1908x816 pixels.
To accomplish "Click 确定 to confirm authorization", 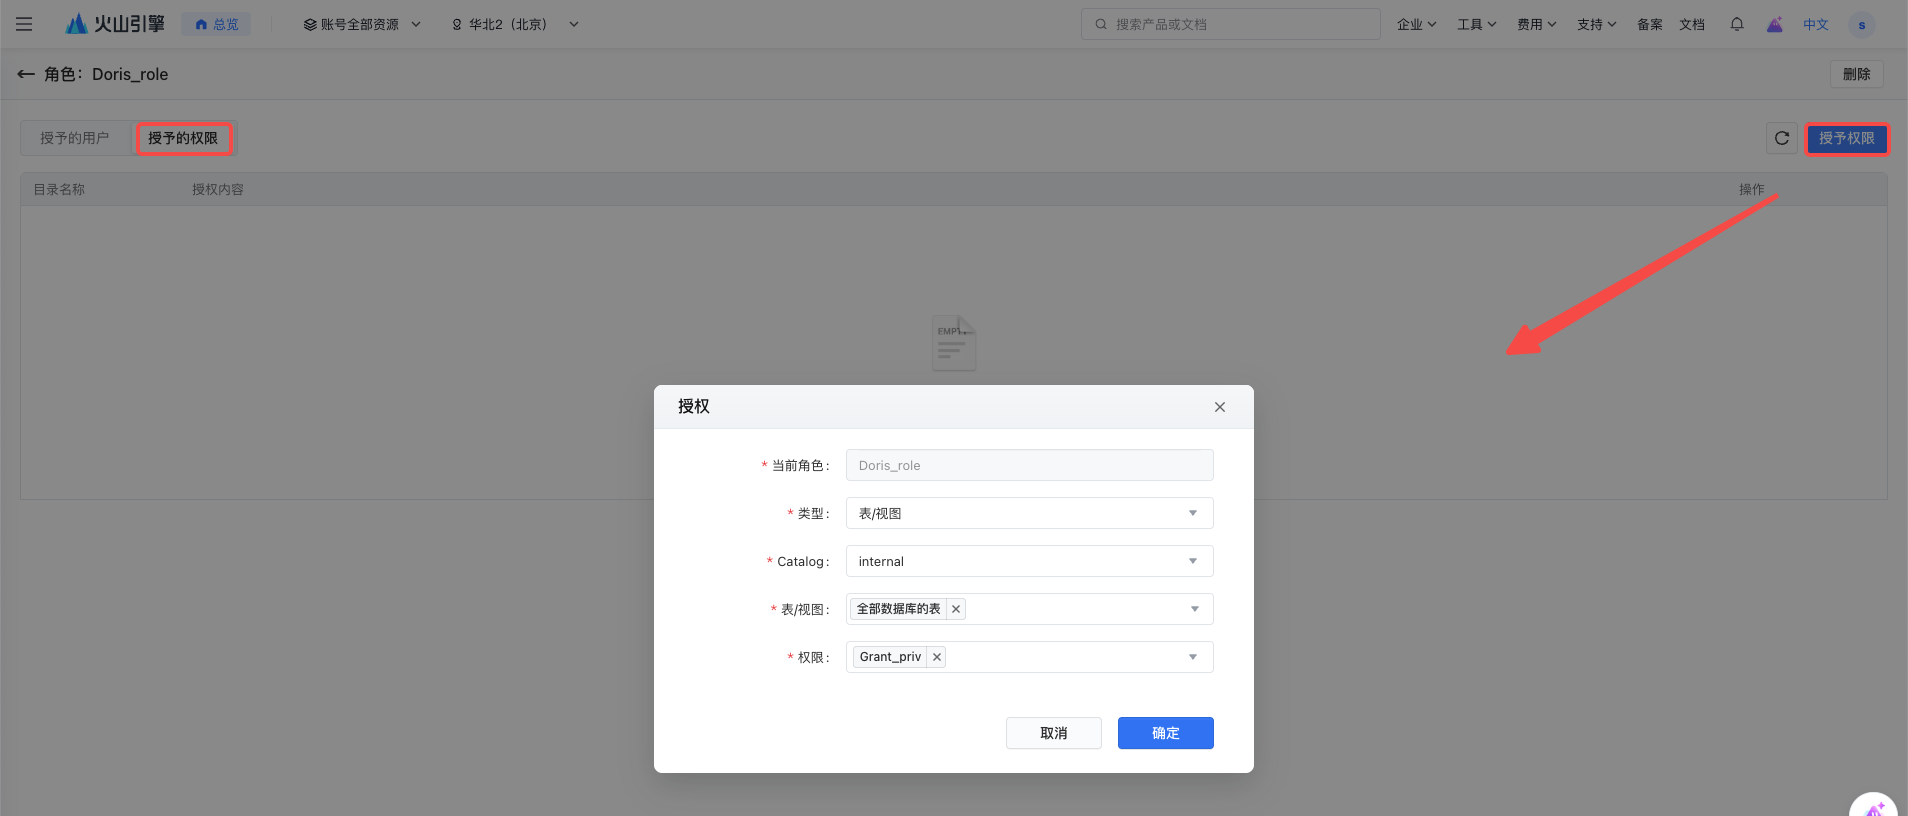I will pos(1166,733).
